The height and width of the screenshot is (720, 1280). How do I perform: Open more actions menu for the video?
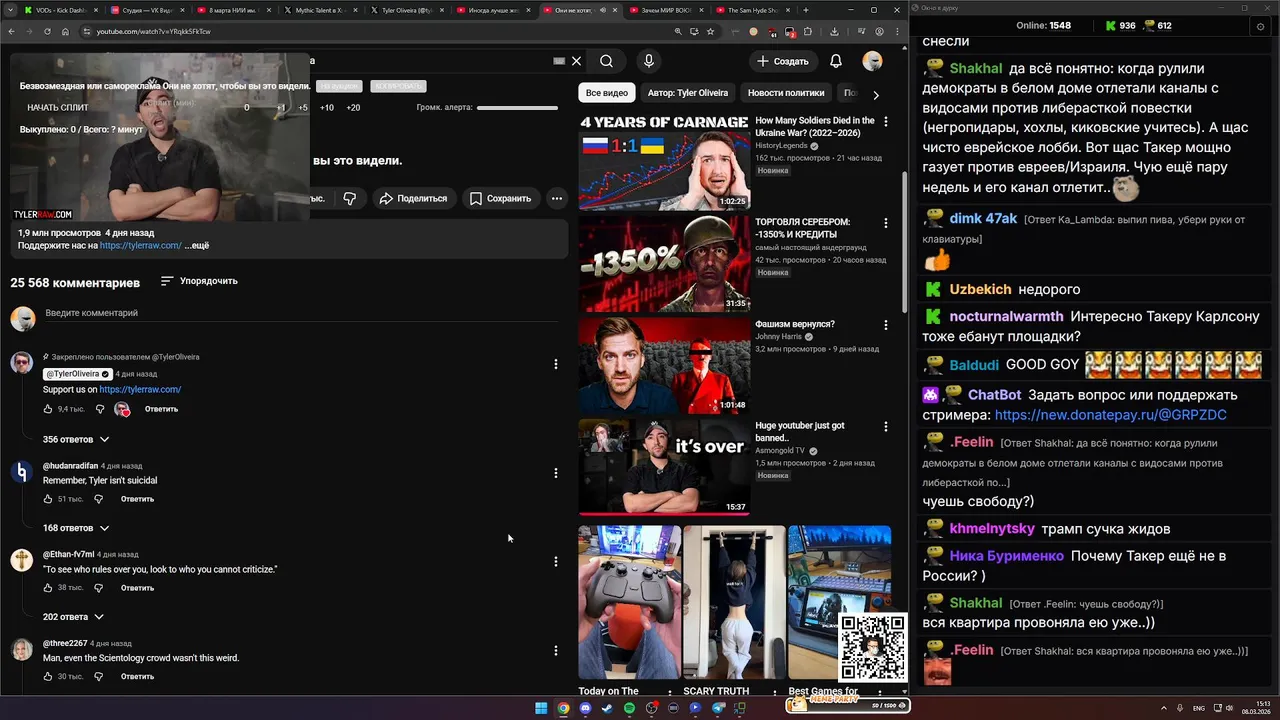coord(557,198)
